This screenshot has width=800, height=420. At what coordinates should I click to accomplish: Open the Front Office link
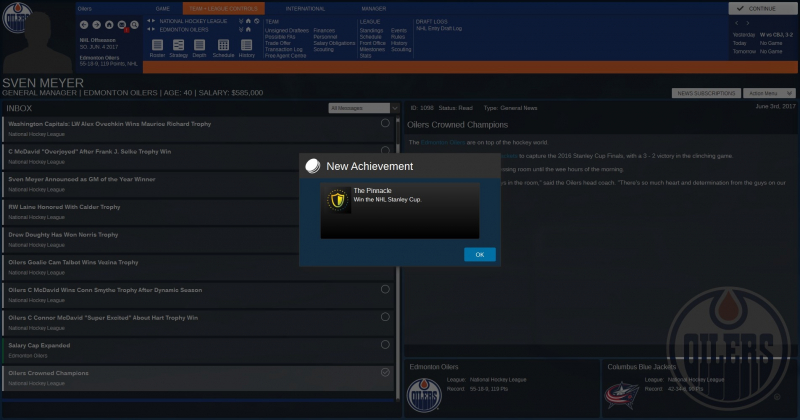(x=372, y=43)
